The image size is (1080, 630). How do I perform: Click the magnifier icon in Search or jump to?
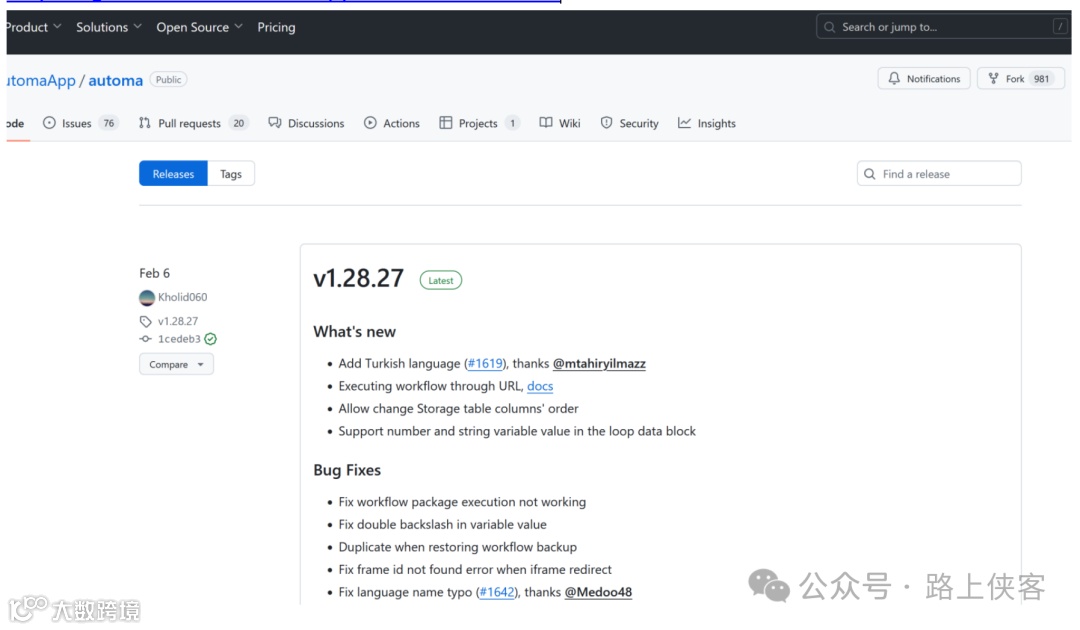click(829, 27)
